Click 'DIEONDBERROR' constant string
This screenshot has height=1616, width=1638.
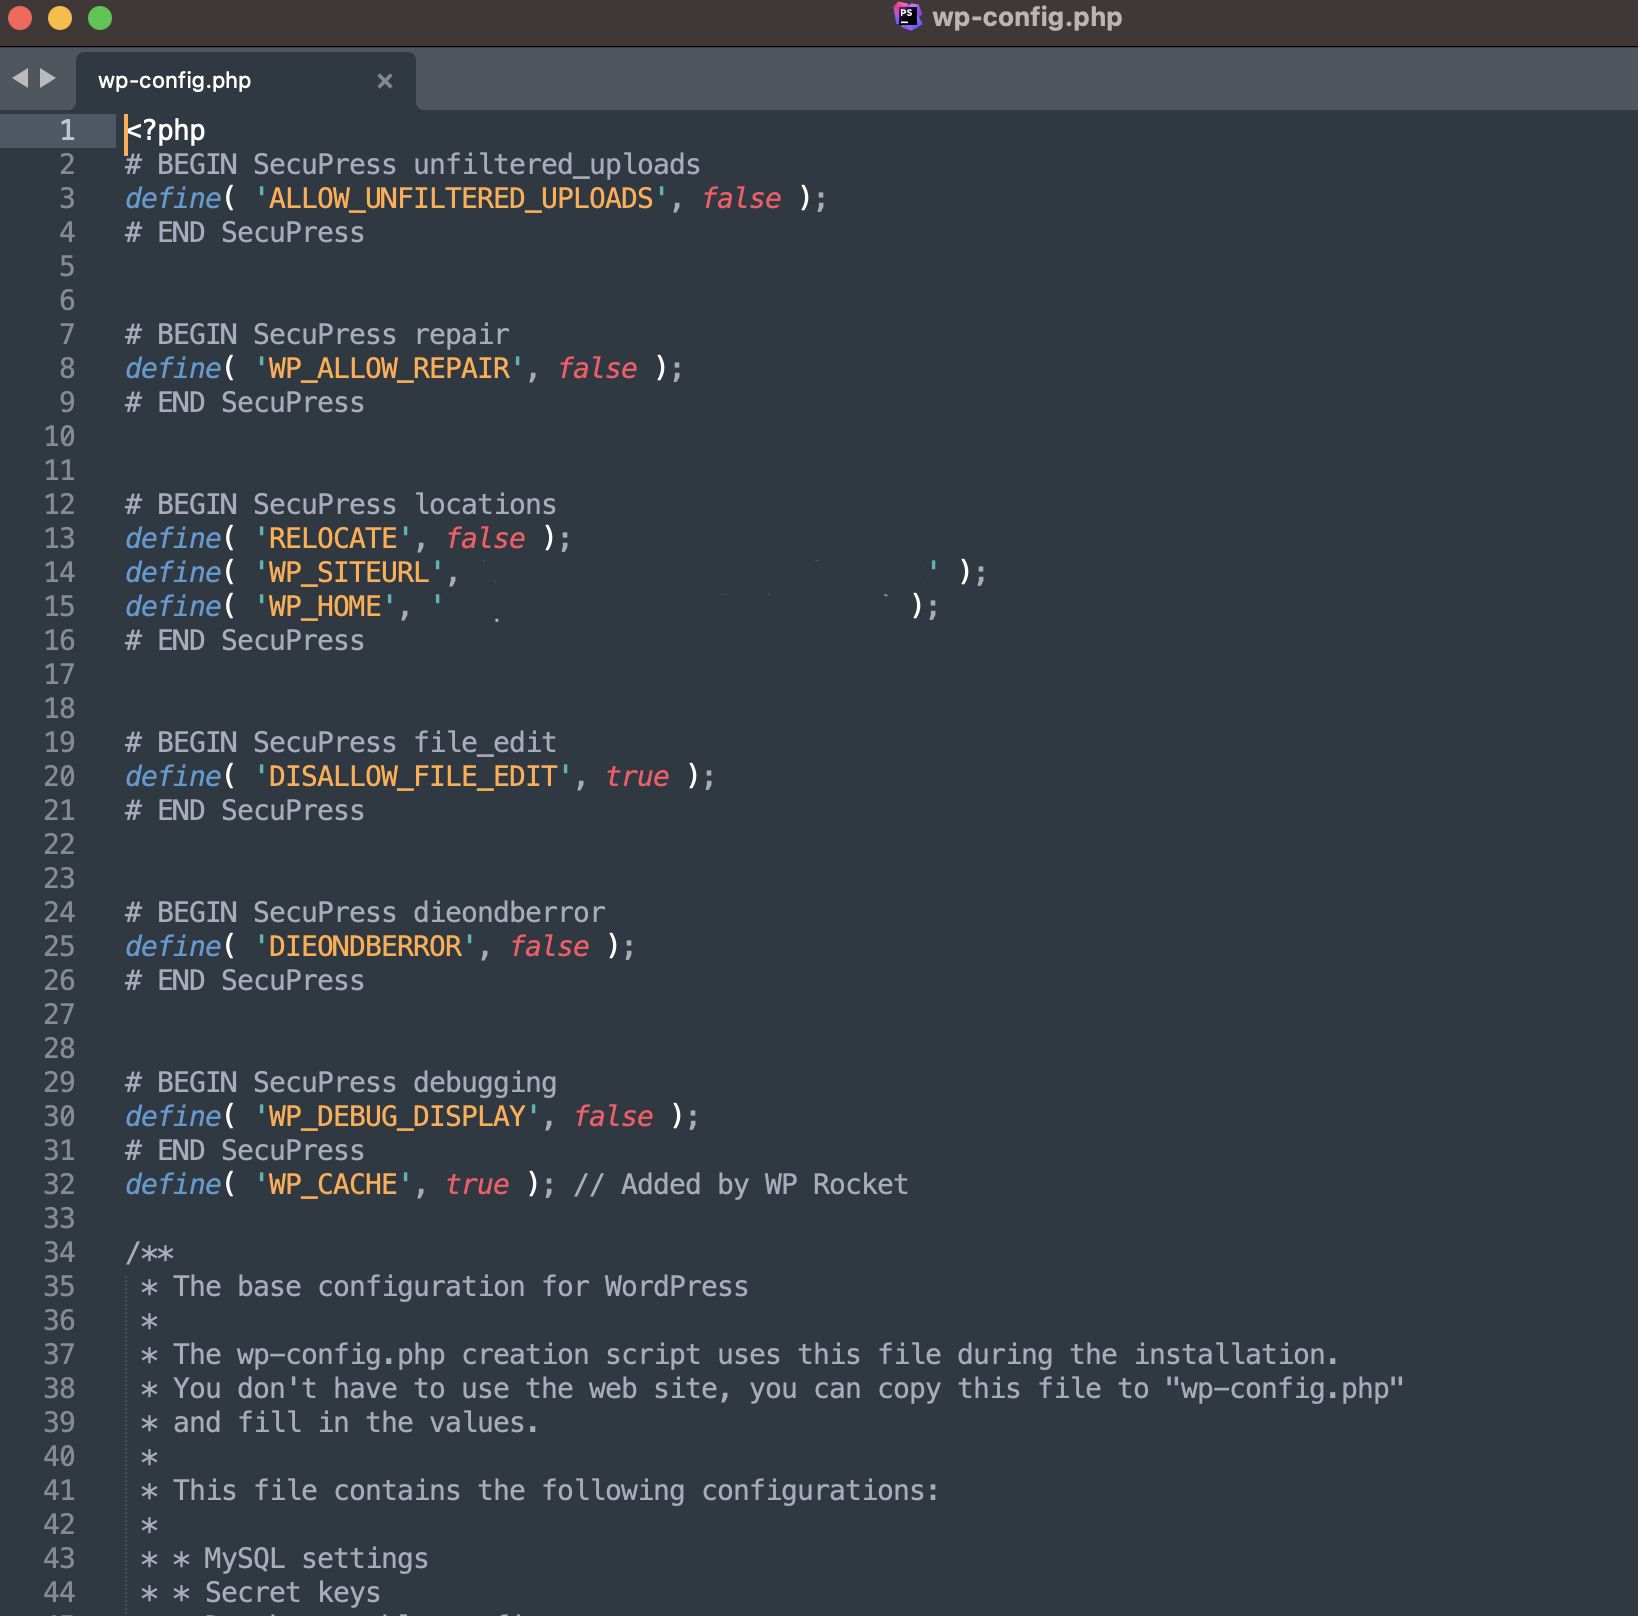[x=365, y=947]
